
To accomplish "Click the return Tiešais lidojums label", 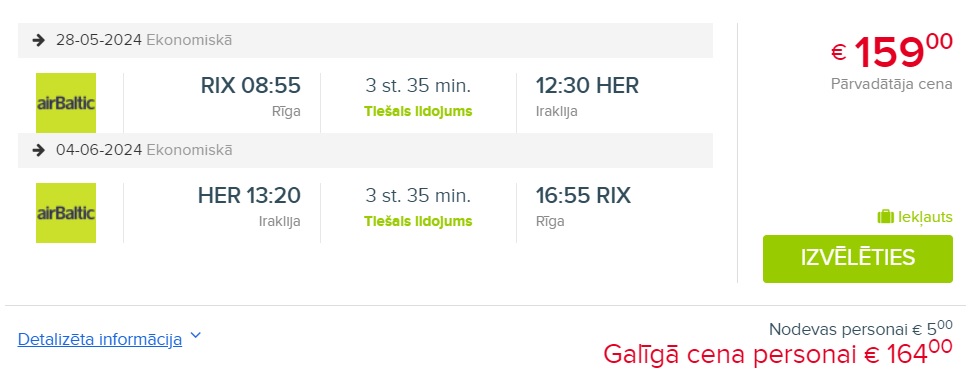I will tap(418, 222).
